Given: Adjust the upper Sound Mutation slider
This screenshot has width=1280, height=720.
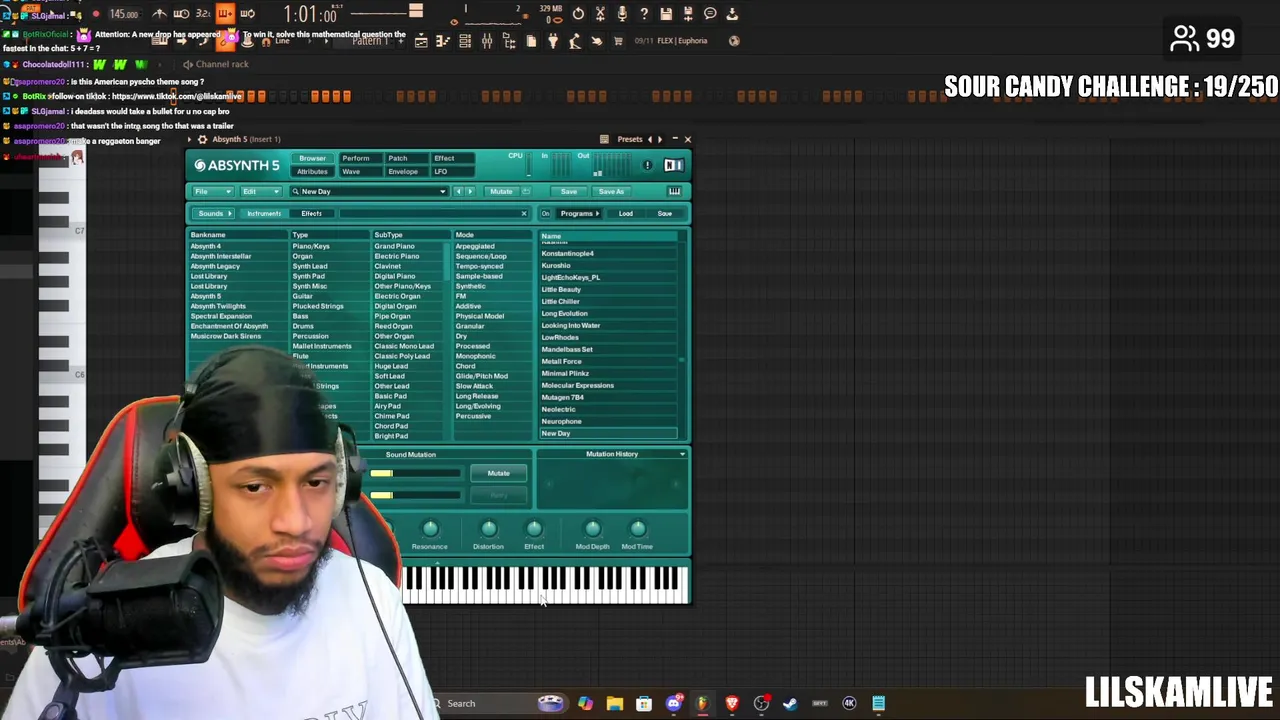Looking at the screenshot, I should click(x=415, y=473).
